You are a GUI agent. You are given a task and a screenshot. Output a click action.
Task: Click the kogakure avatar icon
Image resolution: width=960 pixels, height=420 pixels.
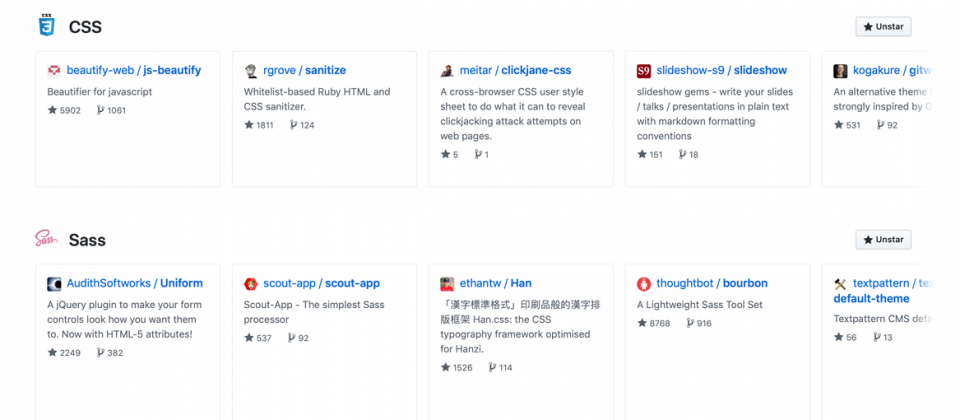[x=840, y=71]
